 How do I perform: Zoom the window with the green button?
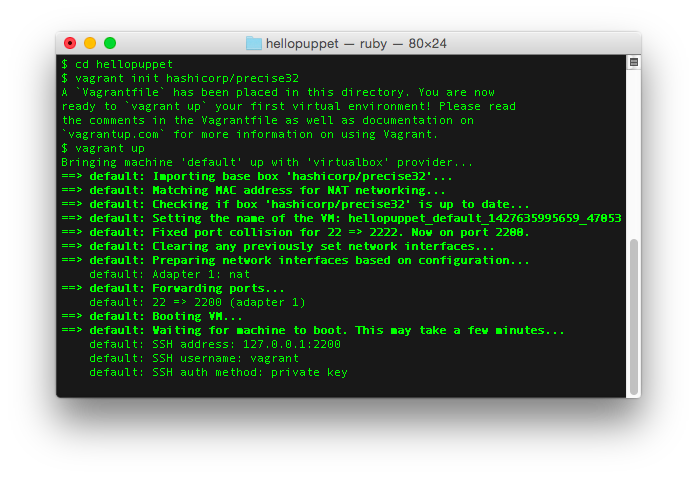click(x=110, y=43)
